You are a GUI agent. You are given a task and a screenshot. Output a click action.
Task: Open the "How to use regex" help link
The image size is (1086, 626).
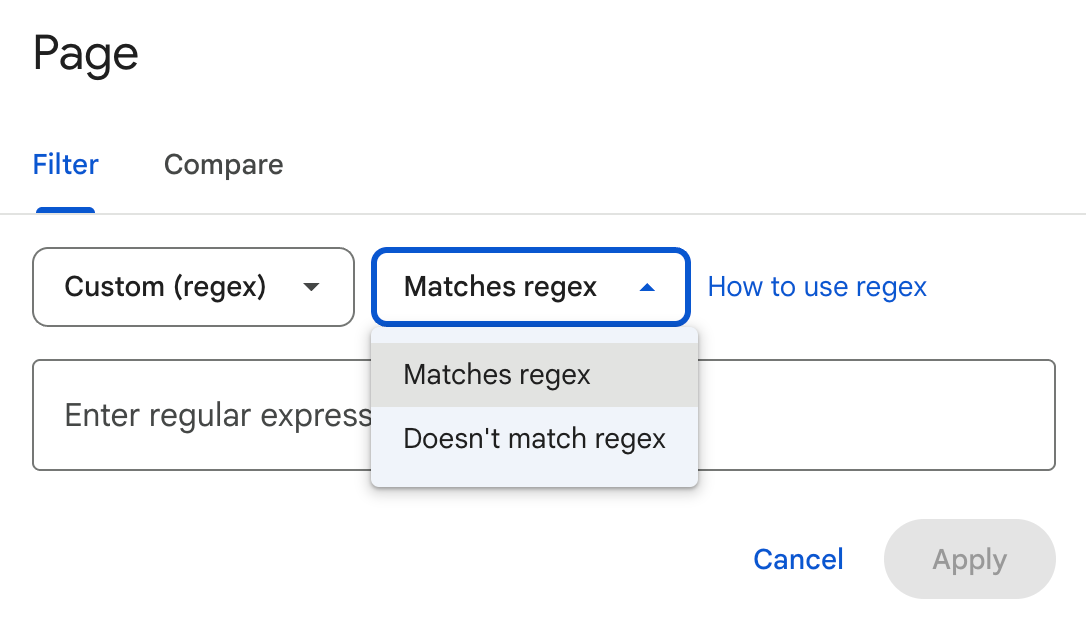817,287
